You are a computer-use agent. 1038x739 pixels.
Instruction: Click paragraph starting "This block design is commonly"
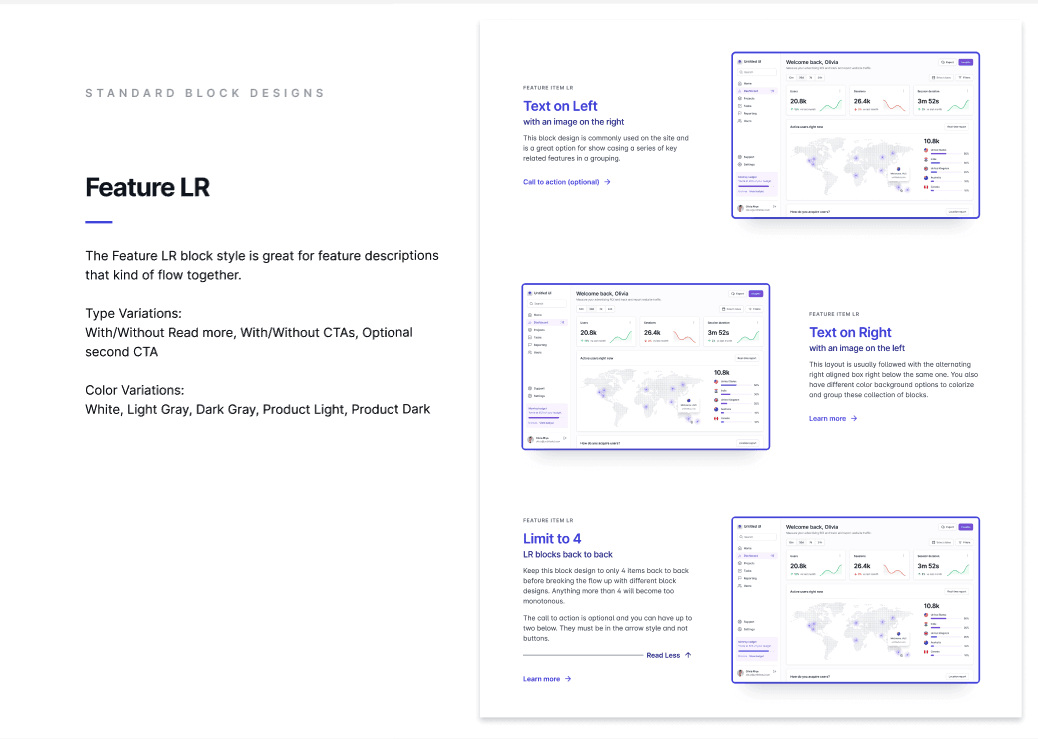[606, 148]
